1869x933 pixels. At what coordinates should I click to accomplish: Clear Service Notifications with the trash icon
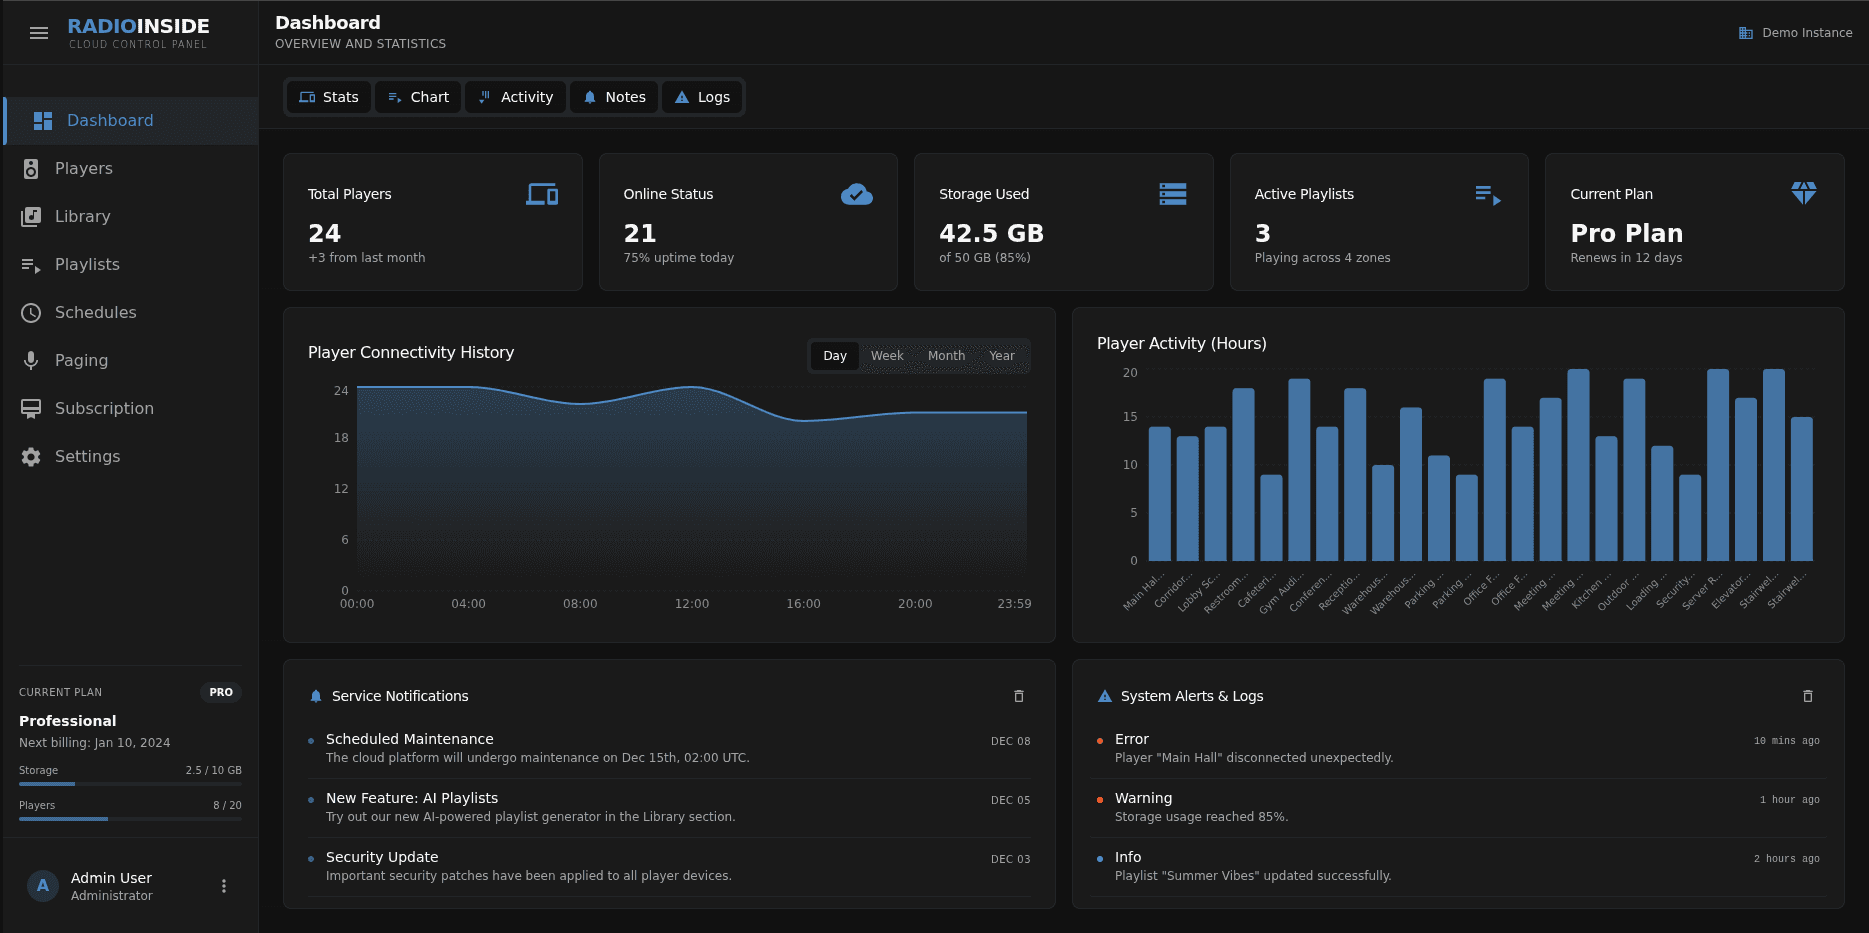pyautogui.click(x=1020, y=696)
